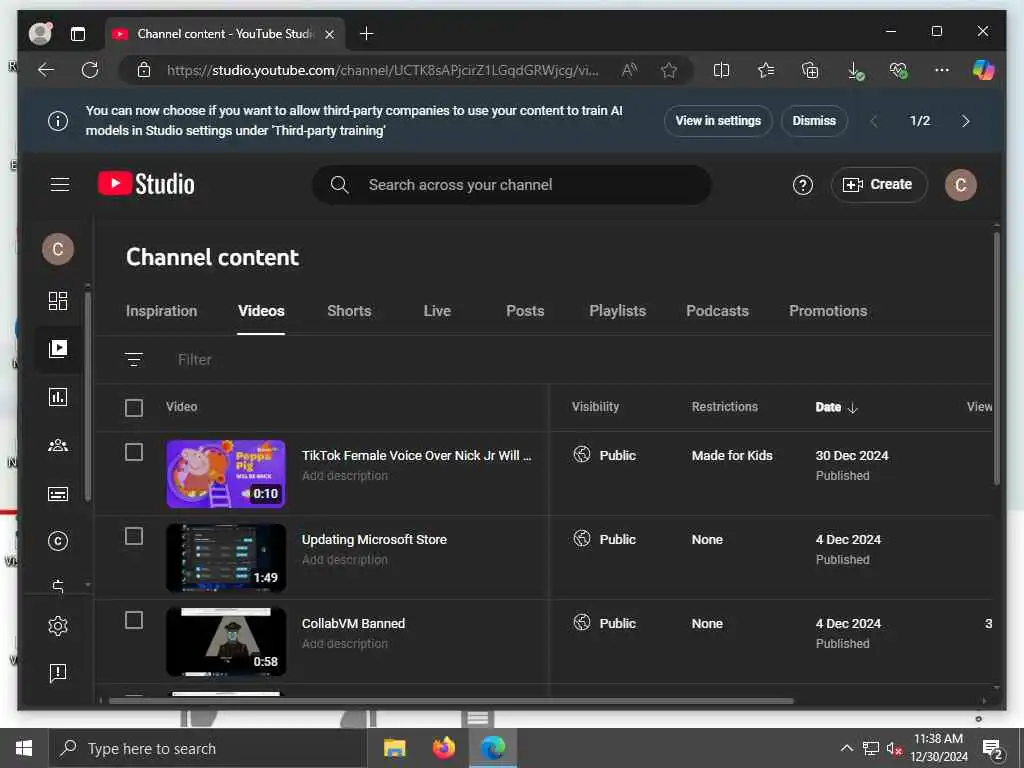The width and height of the screenshot is (1024, 768).
Task: Click the Read aloud icon in address bar
Action: coord(630,70)
